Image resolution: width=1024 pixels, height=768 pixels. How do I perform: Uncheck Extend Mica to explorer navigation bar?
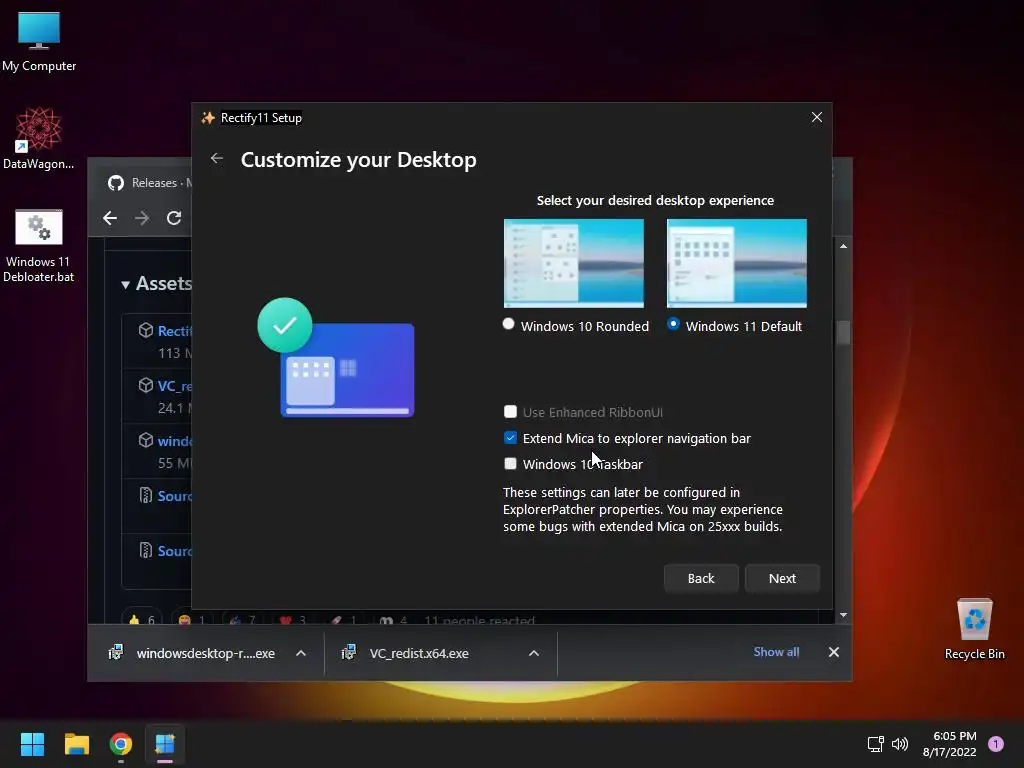pyautogui.click(x=510, y=438)
